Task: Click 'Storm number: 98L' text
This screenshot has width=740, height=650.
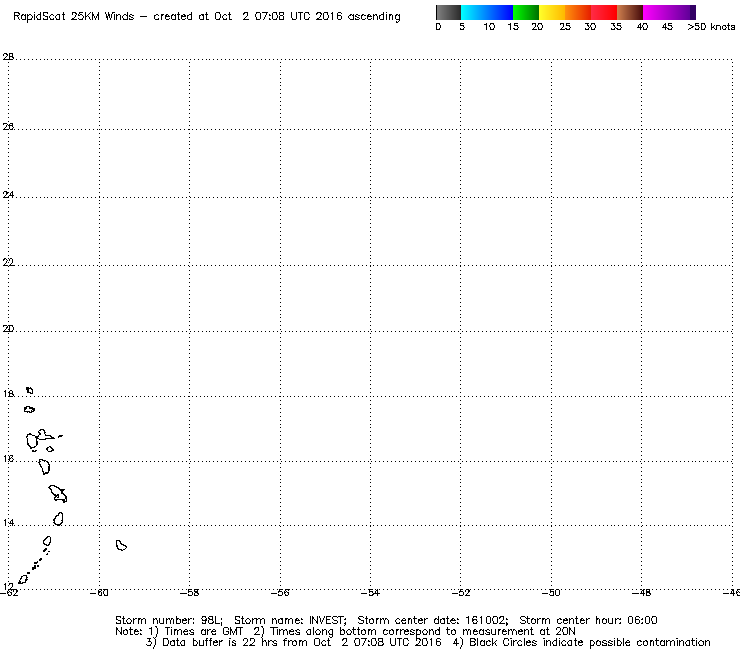Action: pyautogui.click(x=168, y=620)
